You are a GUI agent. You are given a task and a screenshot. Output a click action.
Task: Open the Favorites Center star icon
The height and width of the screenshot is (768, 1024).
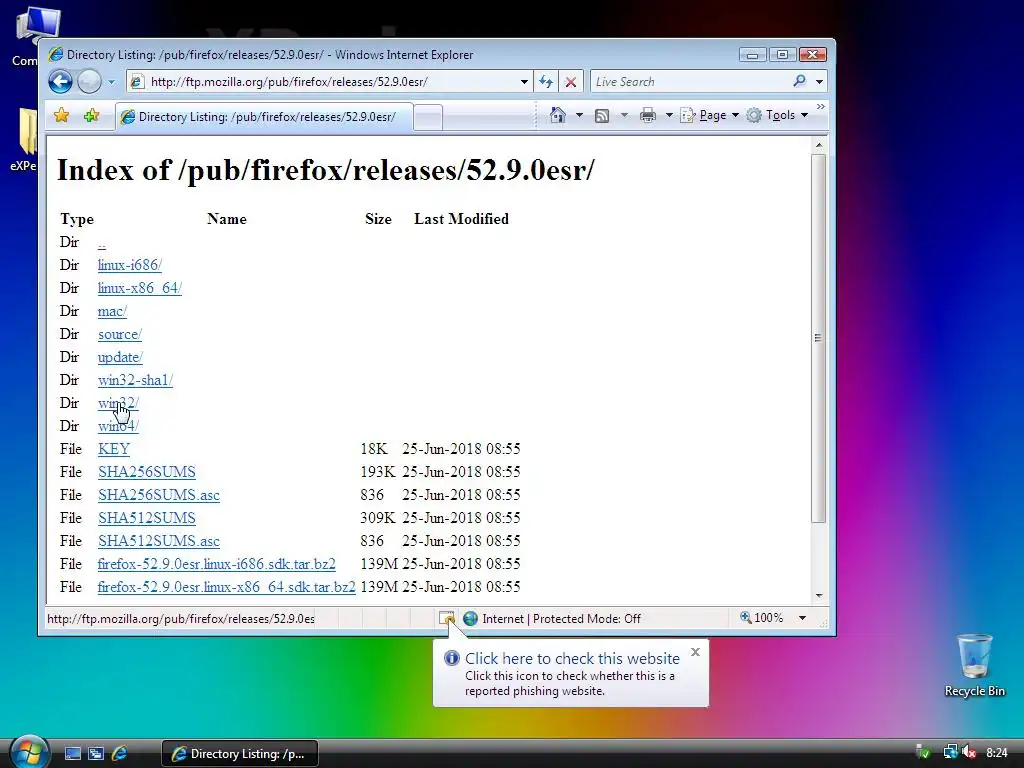tap(61, 116)
